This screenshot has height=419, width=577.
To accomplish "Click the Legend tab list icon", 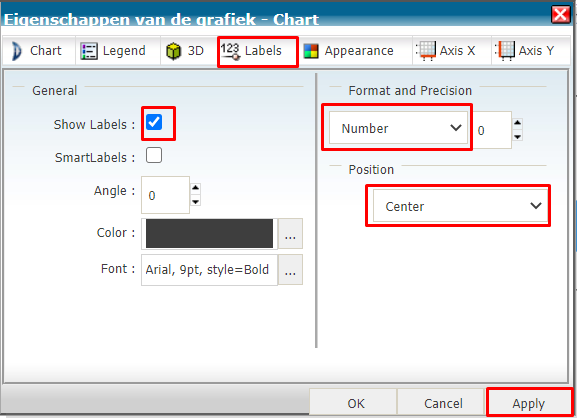I will pyautogui.click(x=89, y=51).
